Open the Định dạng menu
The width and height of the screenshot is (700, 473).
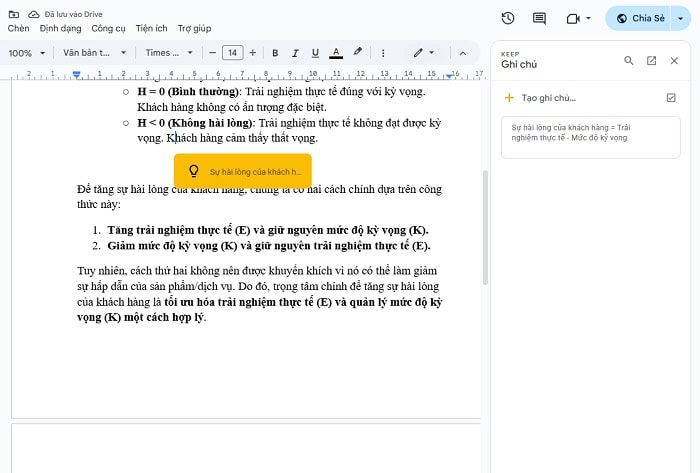point(60,29)
